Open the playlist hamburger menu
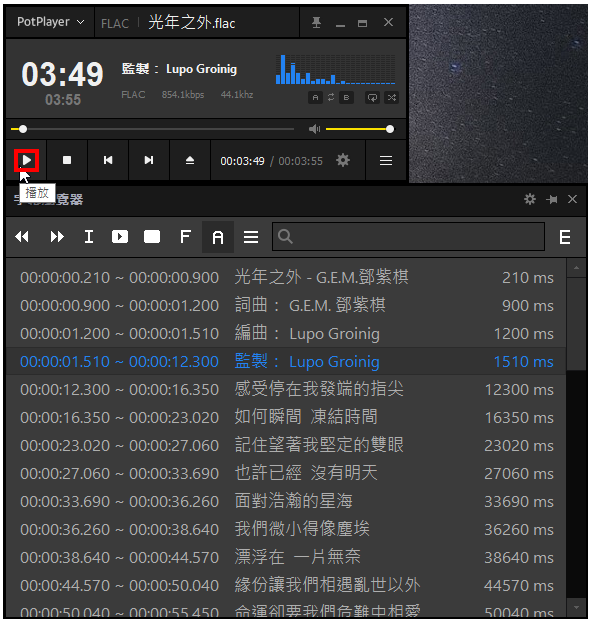 tap(386, 160)
